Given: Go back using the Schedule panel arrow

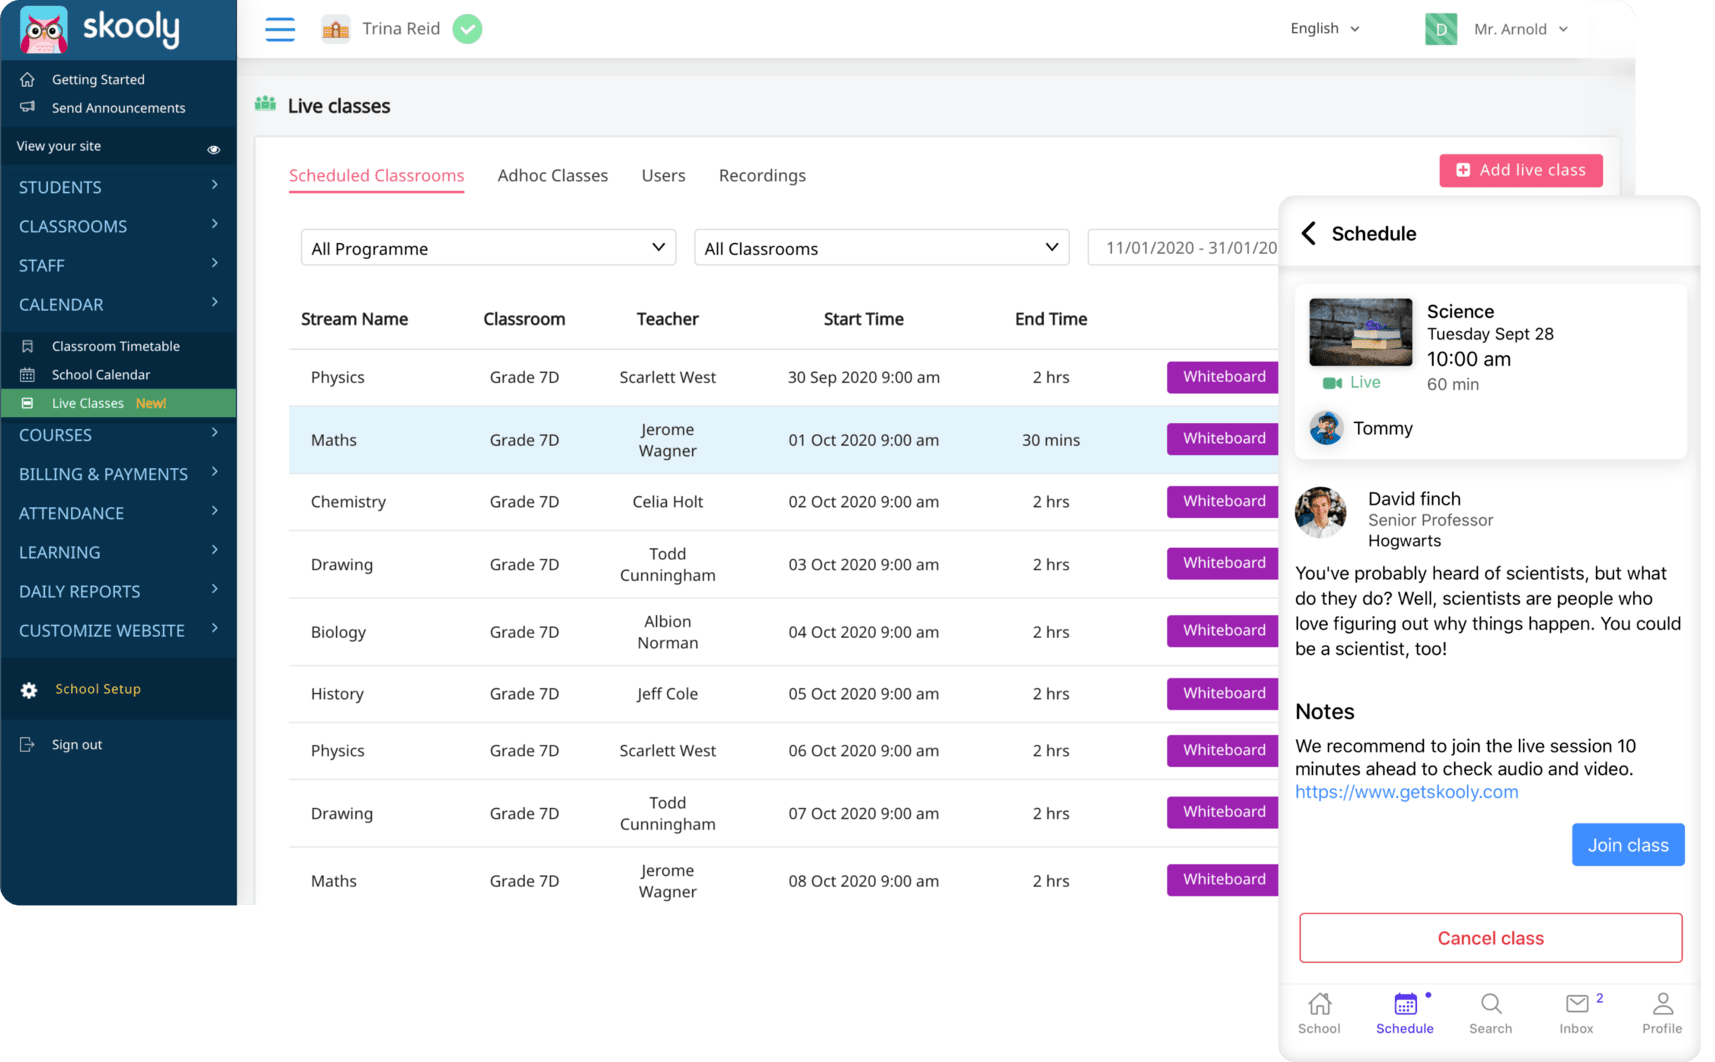Looking at the screenshot, I should (1308, 233).
